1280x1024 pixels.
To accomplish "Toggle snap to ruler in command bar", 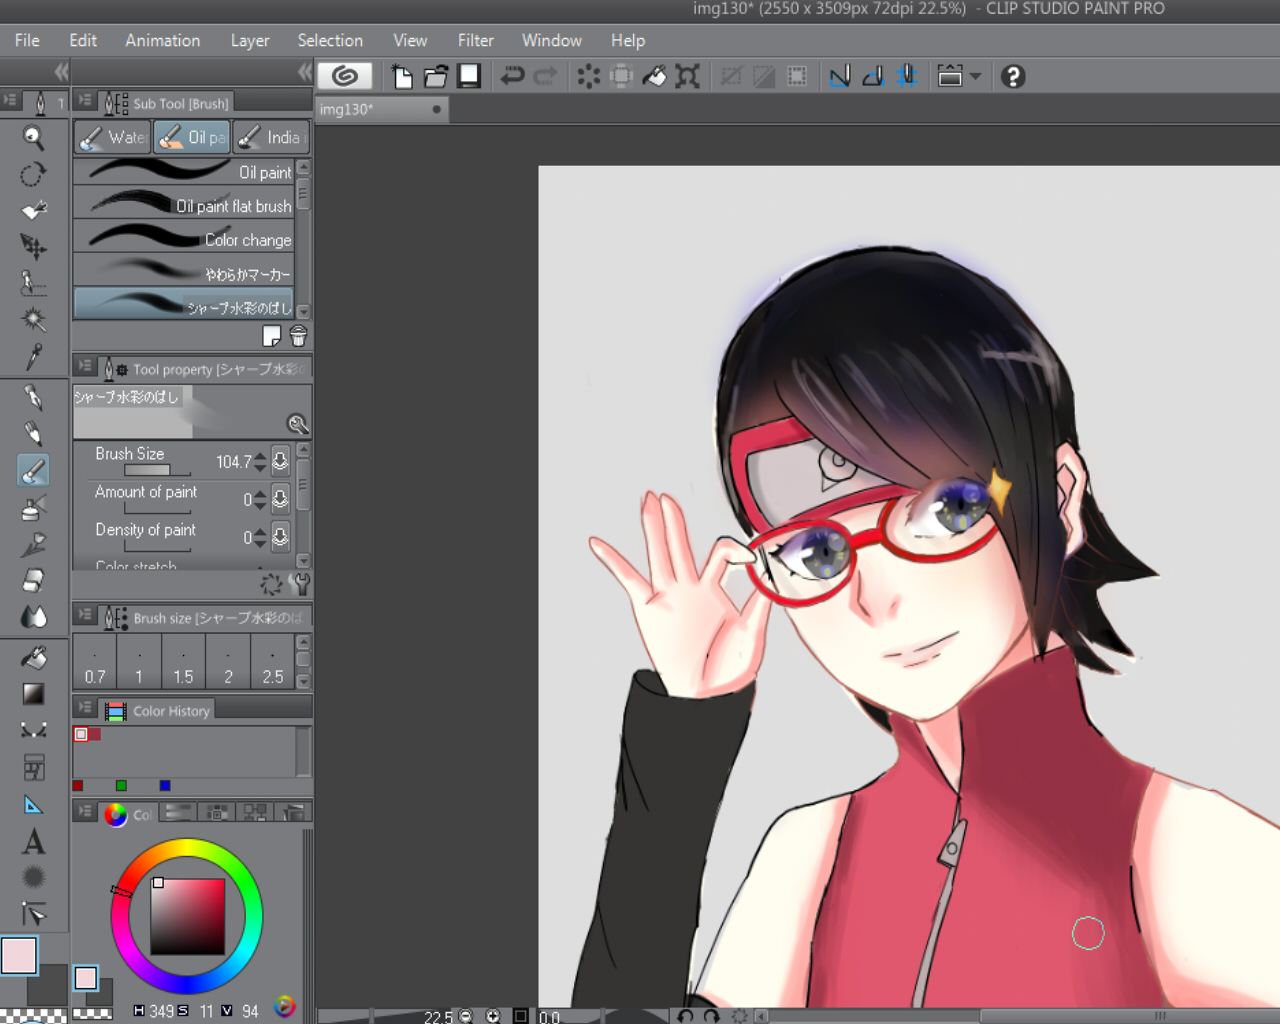I will pos(840,76).
